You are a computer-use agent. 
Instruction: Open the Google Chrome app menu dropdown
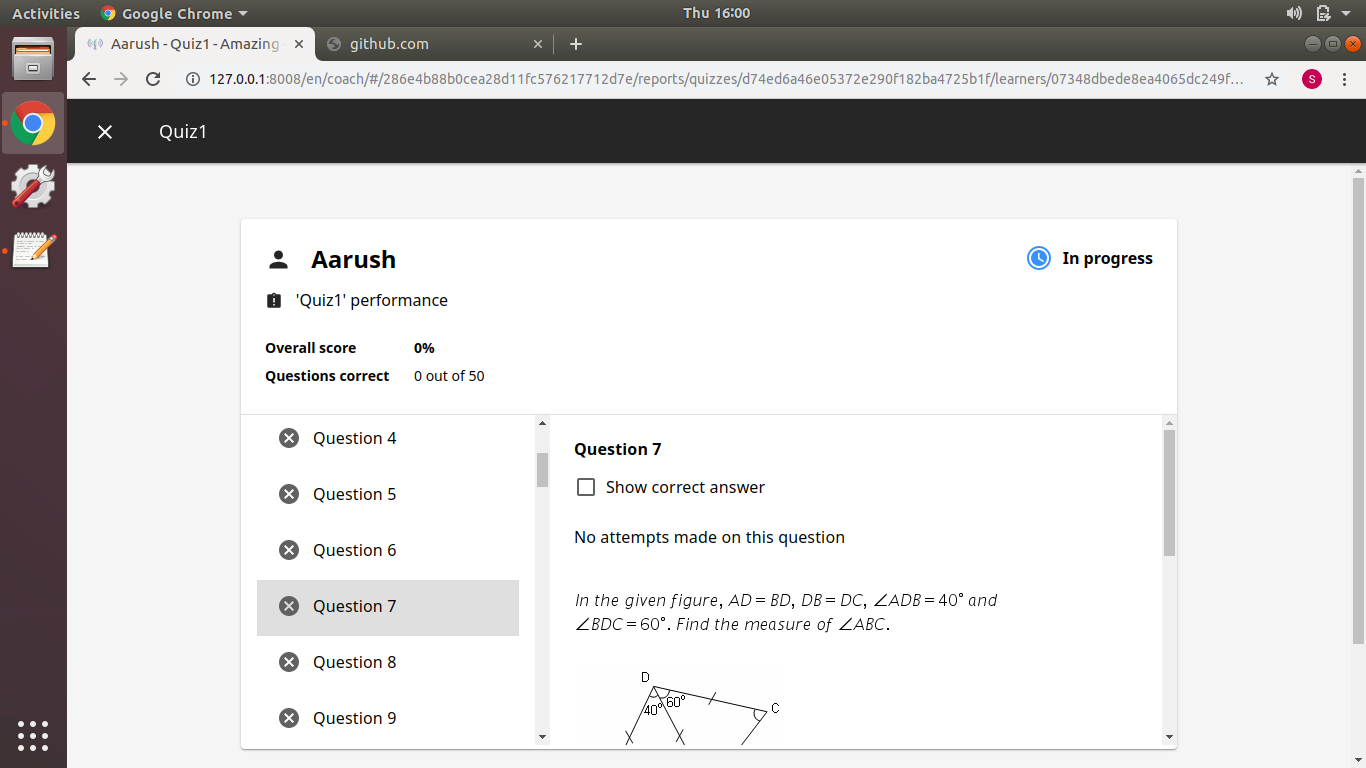pos(174,13)
